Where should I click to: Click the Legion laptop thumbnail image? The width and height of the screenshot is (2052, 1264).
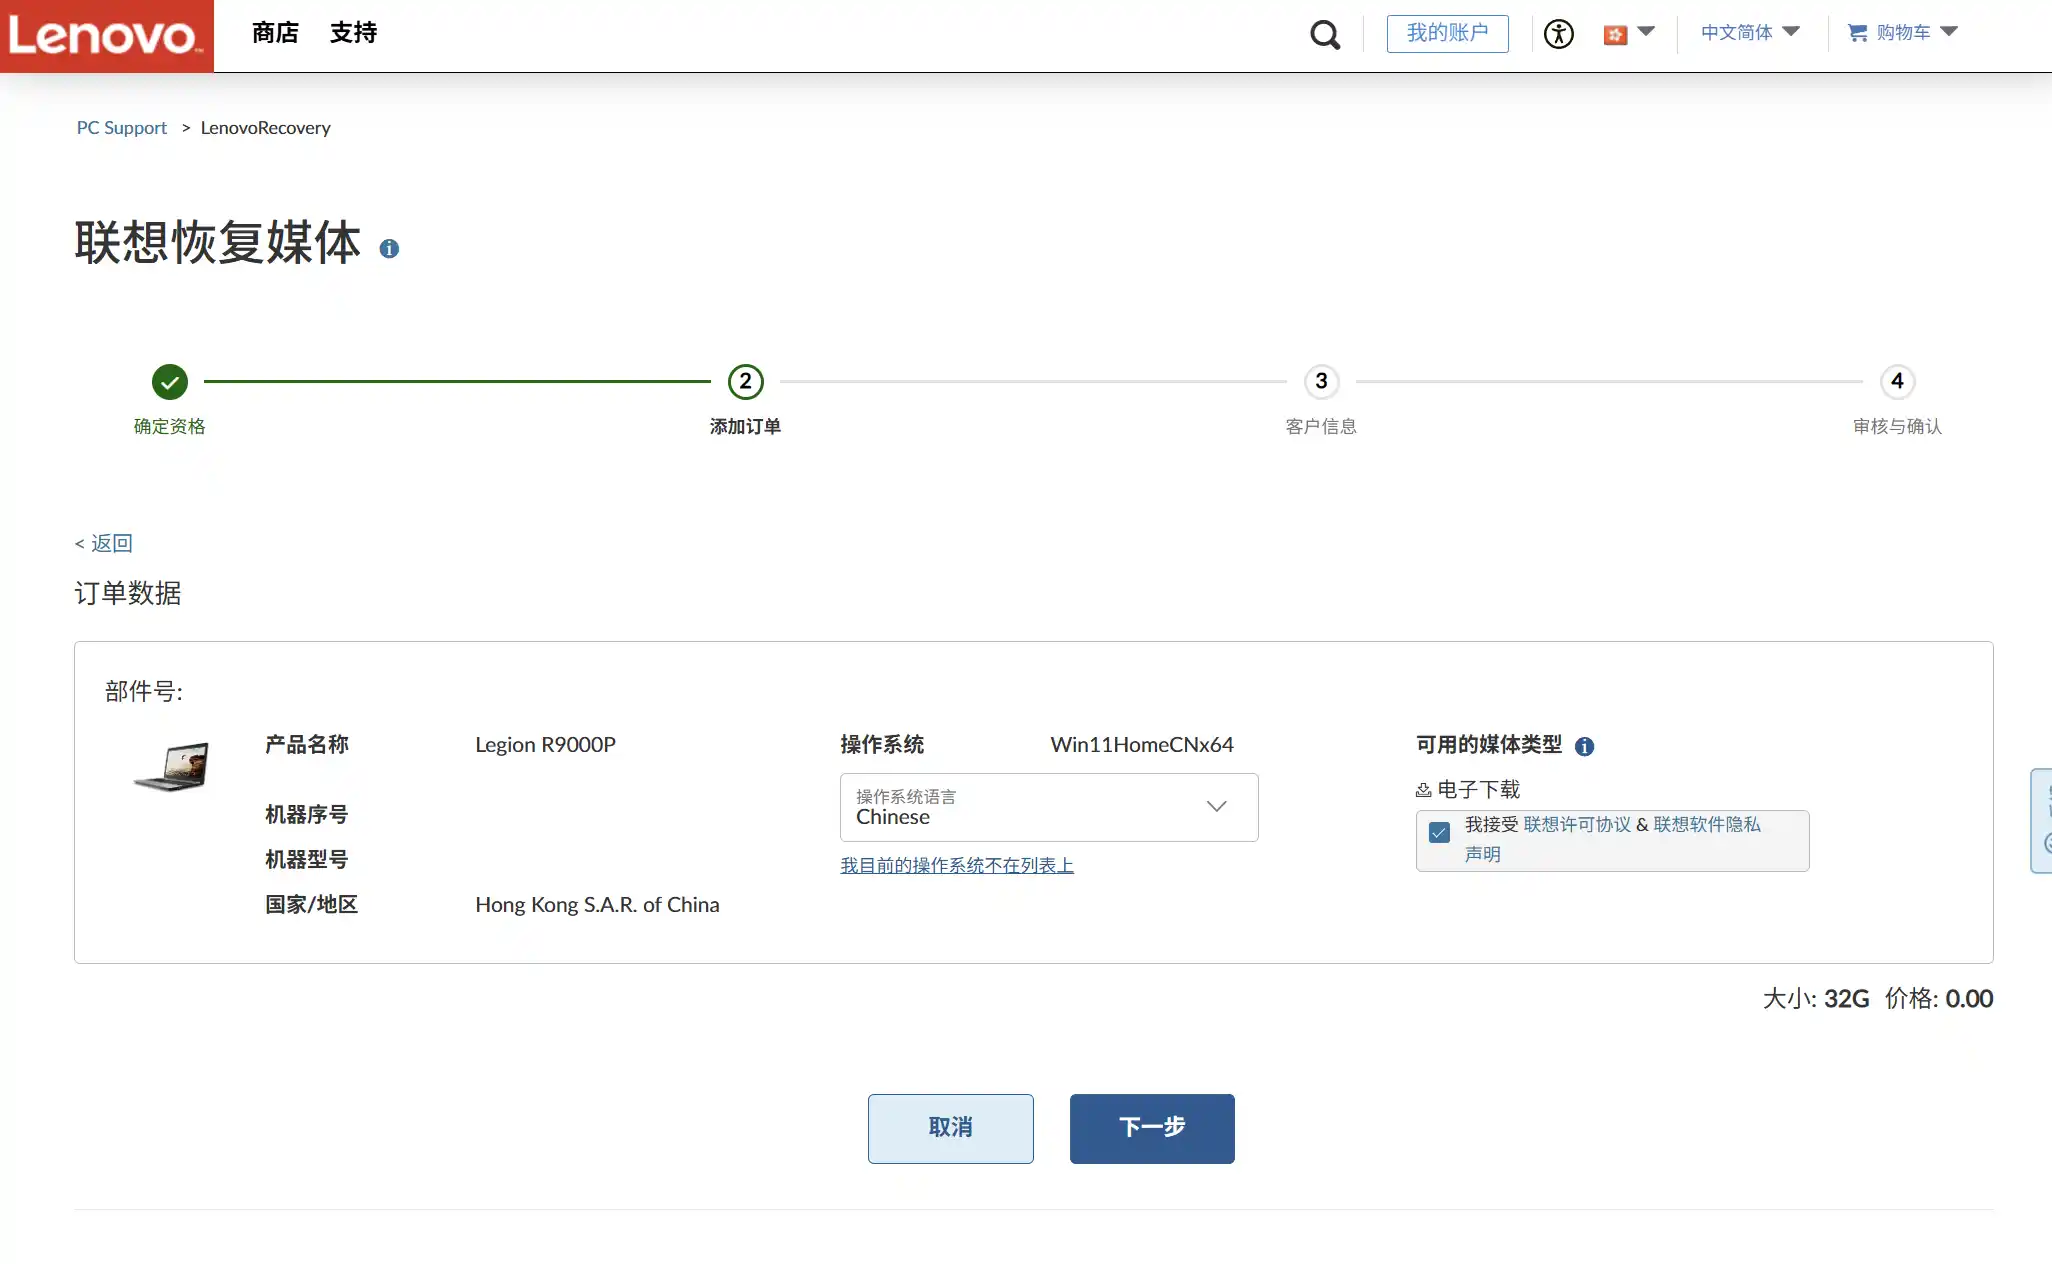[172, 767]
